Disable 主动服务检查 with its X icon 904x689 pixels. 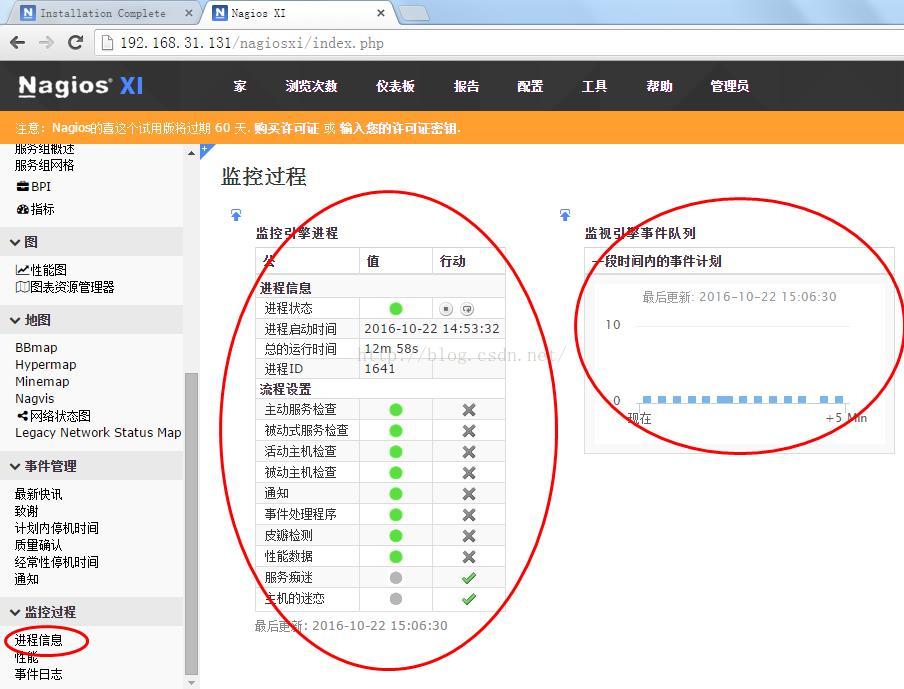pyautogui.click(x=469, y=410)
